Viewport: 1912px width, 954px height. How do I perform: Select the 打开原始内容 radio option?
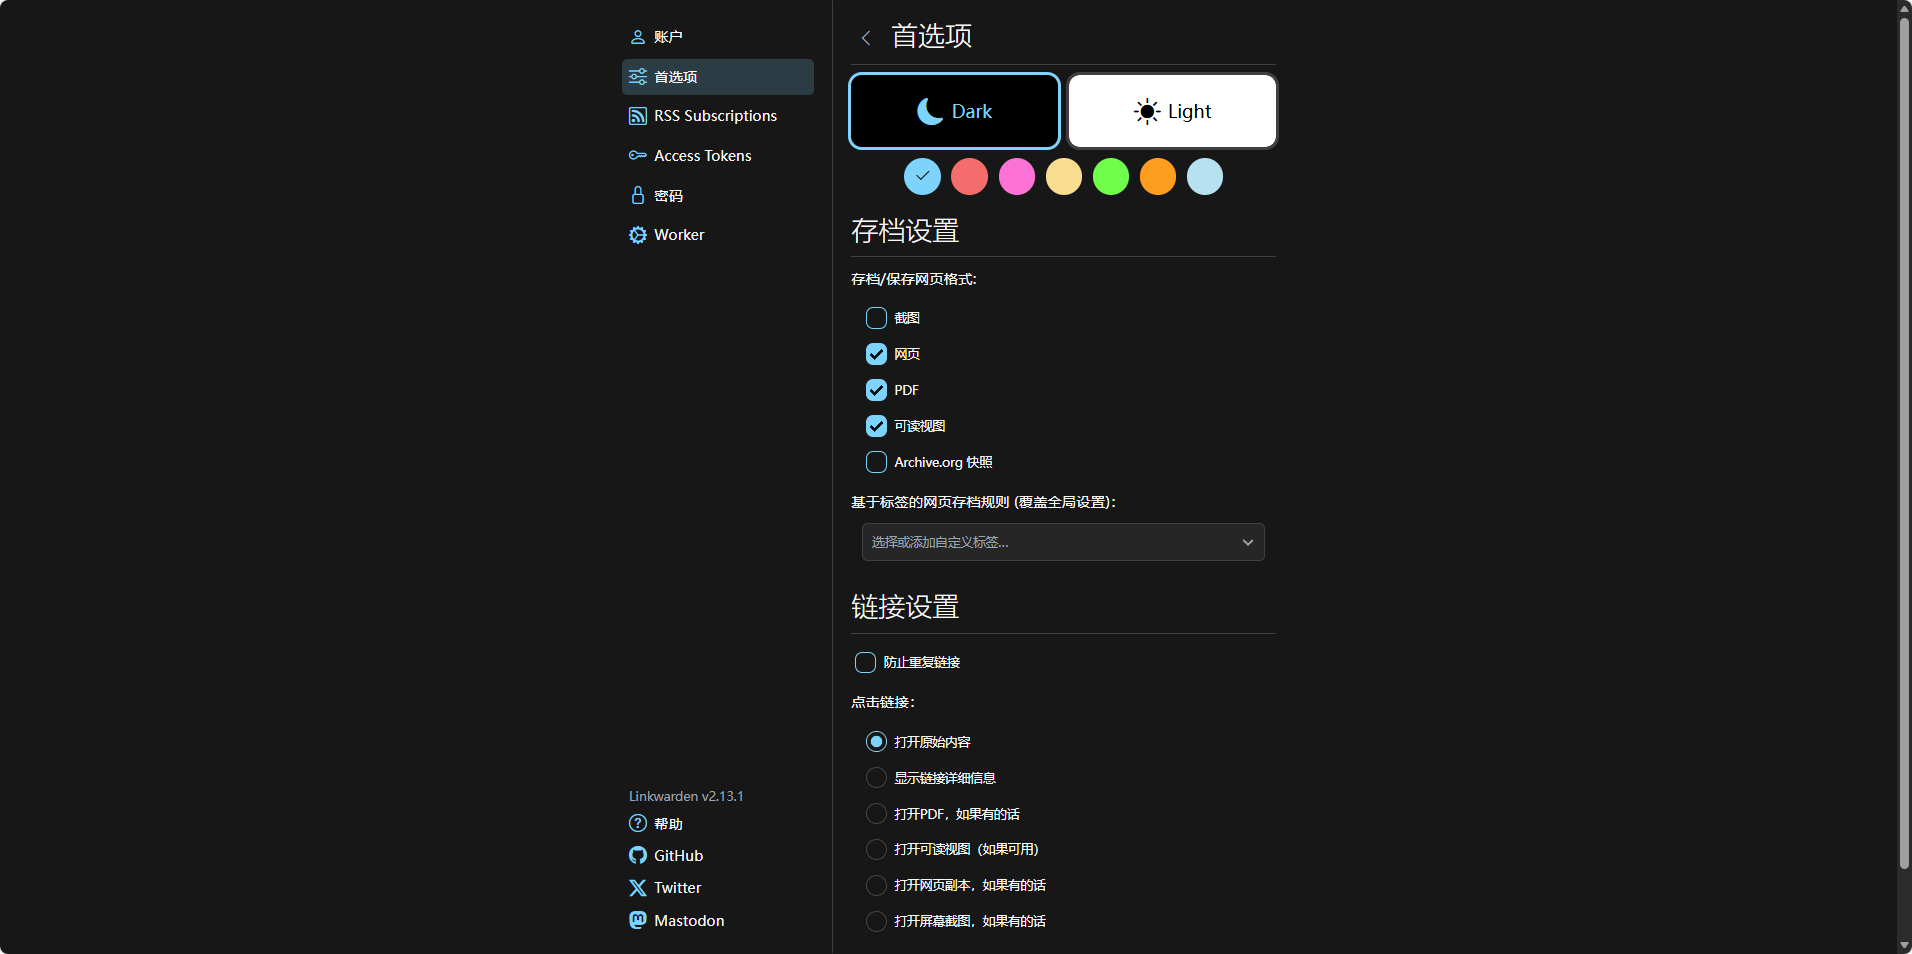(876, 742)
